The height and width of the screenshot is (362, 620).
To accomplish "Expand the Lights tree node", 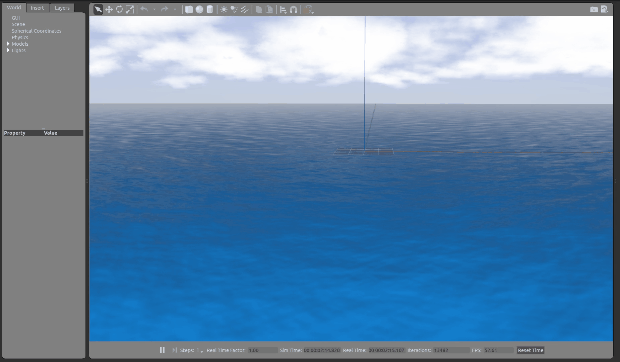I will tap(8, 50).
